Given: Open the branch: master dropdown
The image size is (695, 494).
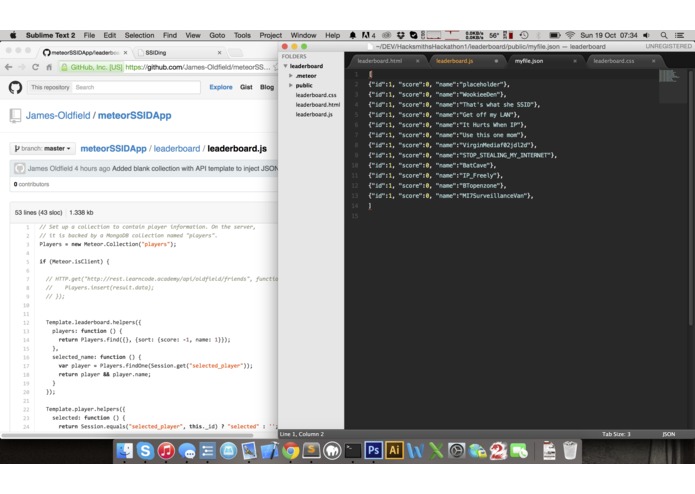Looking at the screenshot, I should 43,148.
